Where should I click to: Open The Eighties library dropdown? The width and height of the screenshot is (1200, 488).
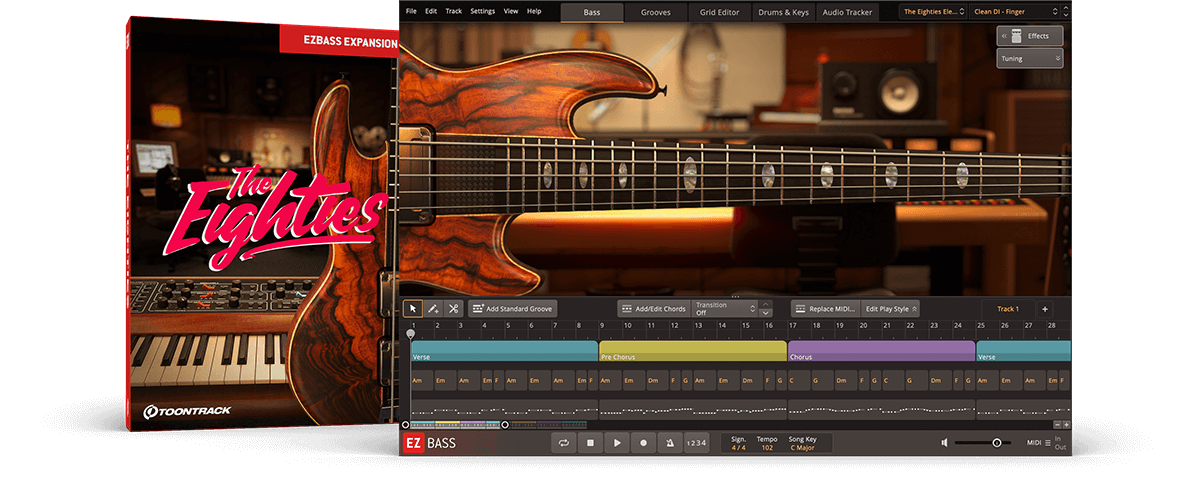coord(932,12)
